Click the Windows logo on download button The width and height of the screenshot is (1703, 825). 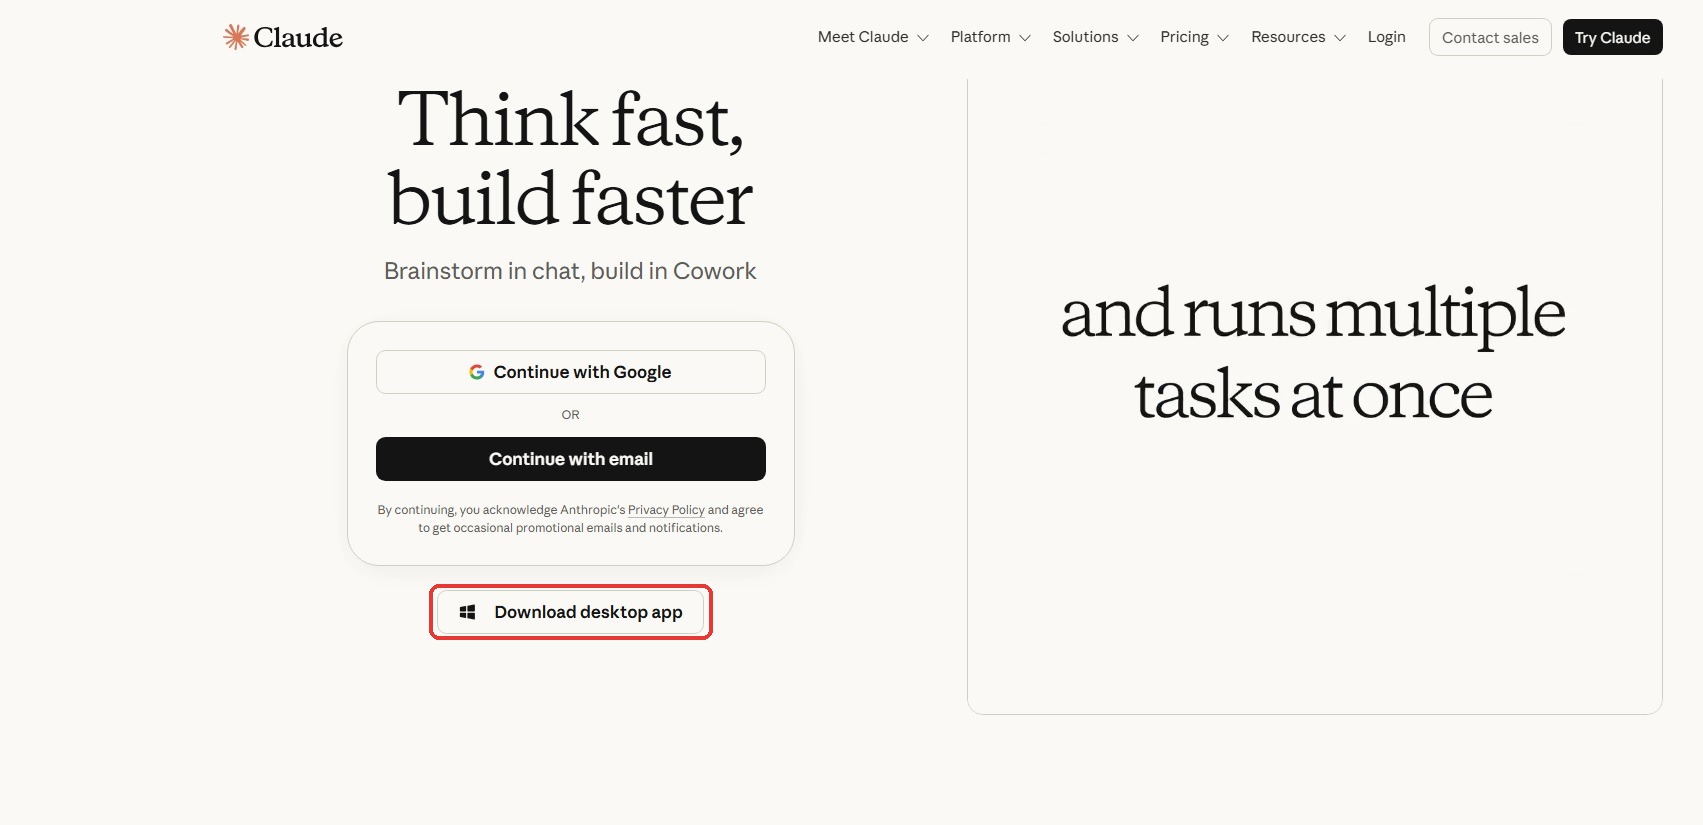pyautogui.click(x=467, y=612)
